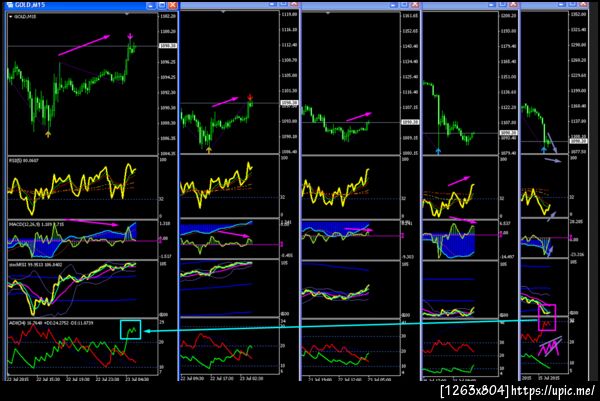Click the chart shift marker in third window
The width and height of the screenshot is (600, 401).
(328, 13)
